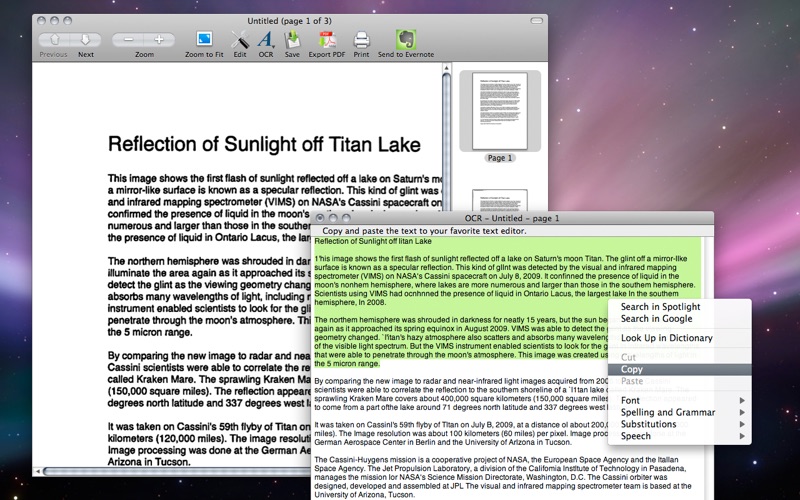Print the document via Print icon
The image size is (800, 500).
361,39
